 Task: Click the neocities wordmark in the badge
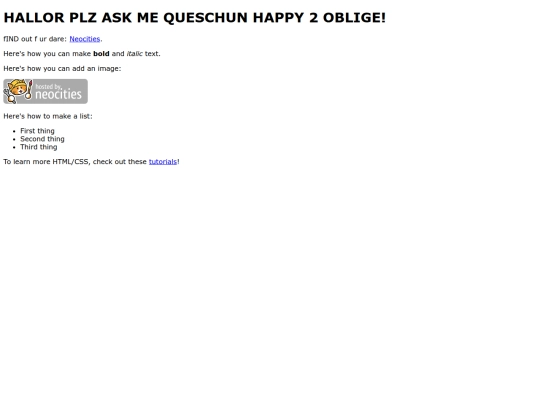(59, 94)
